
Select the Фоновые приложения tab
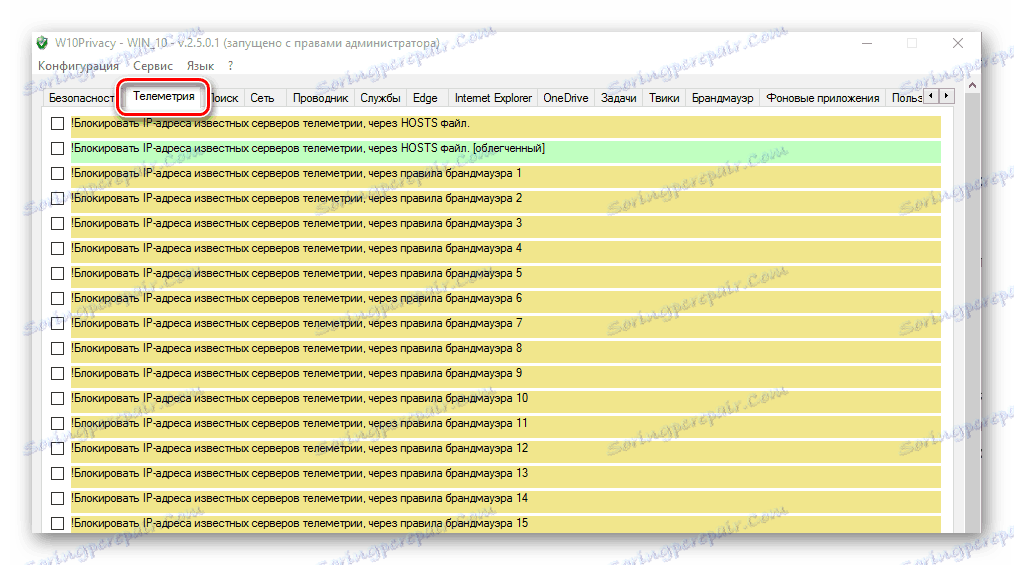823,98
